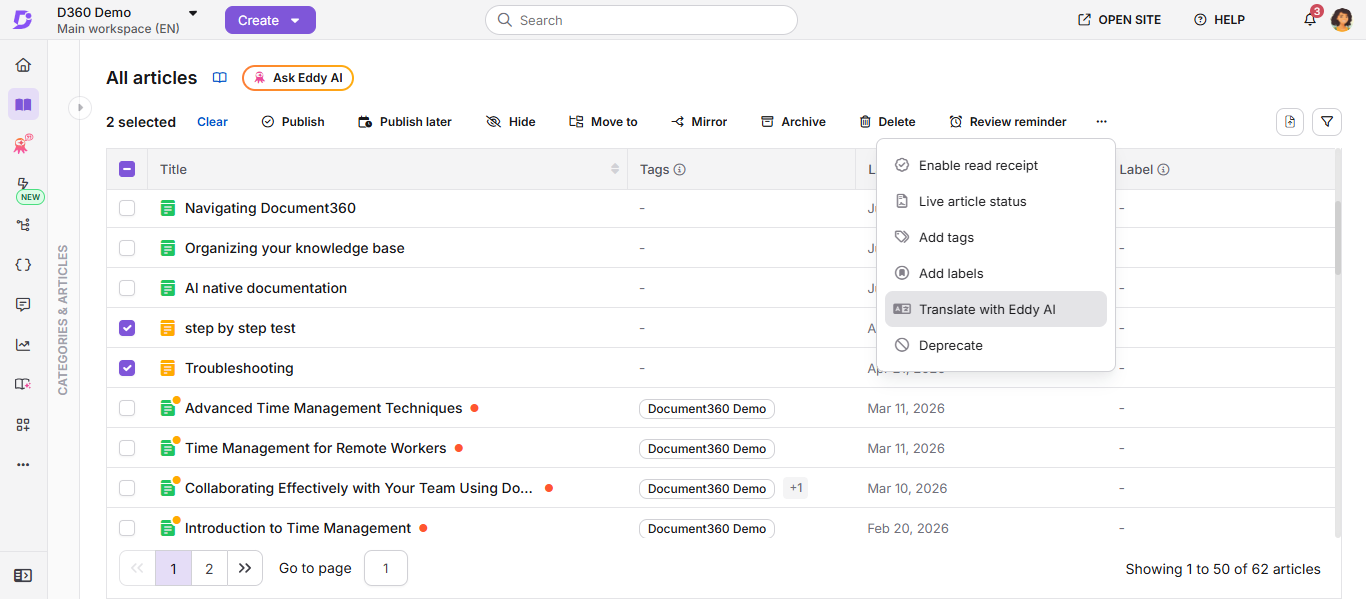Clear the current selection
The image size is (1366, 599).
[x=212, y=122]
